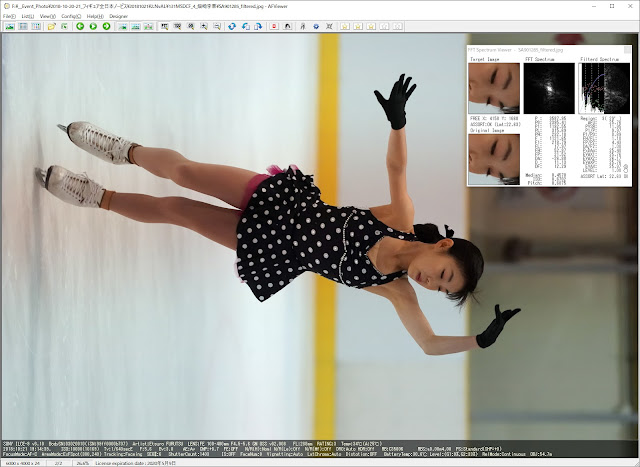Switch to split list view mode
This screenshot has height=467, width=640.
(23, 26)
